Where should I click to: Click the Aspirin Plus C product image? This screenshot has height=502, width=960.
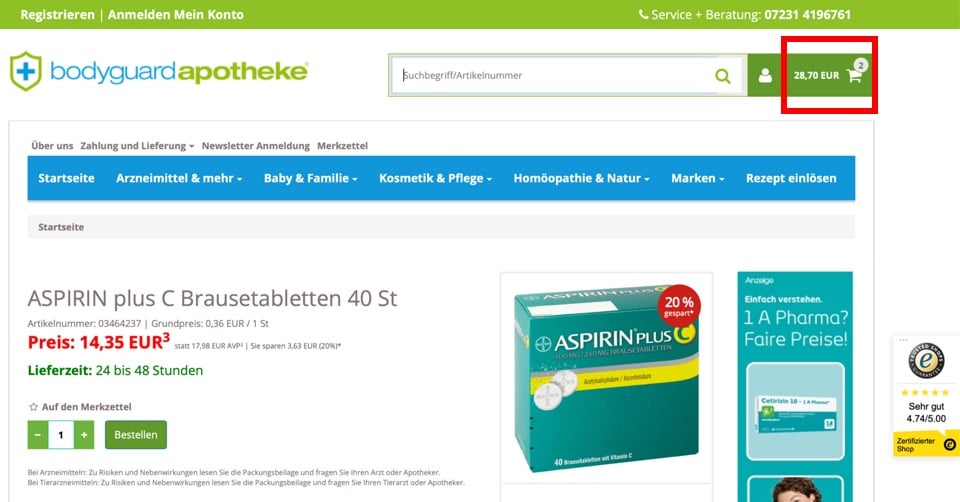606,377
